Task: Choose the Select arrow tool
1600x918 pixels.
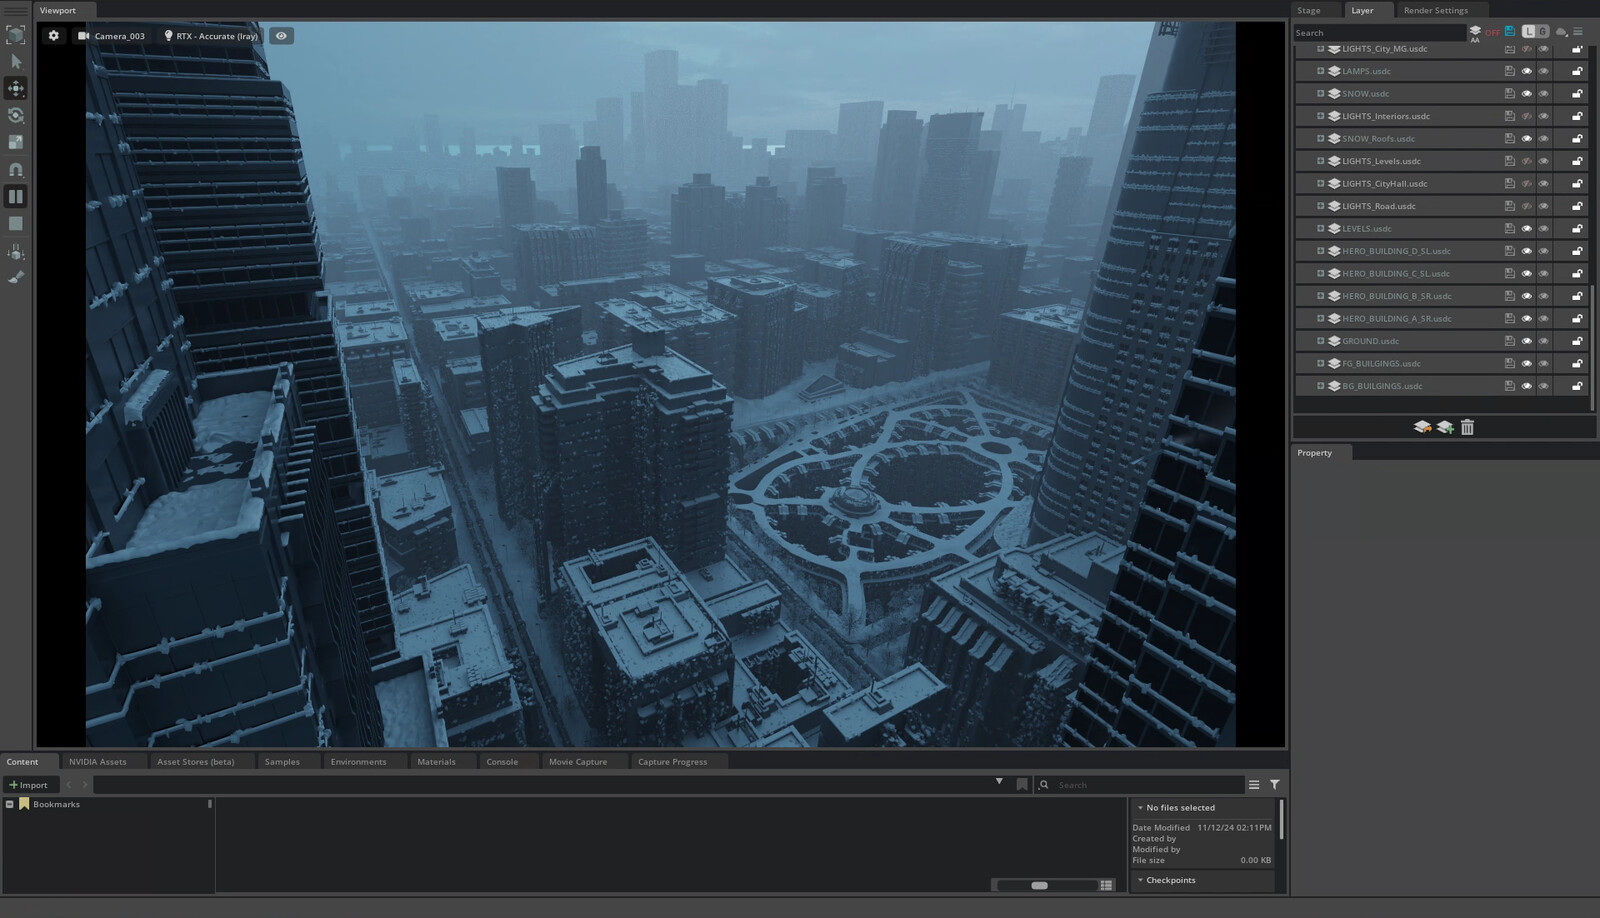Action: coord(16,62)
